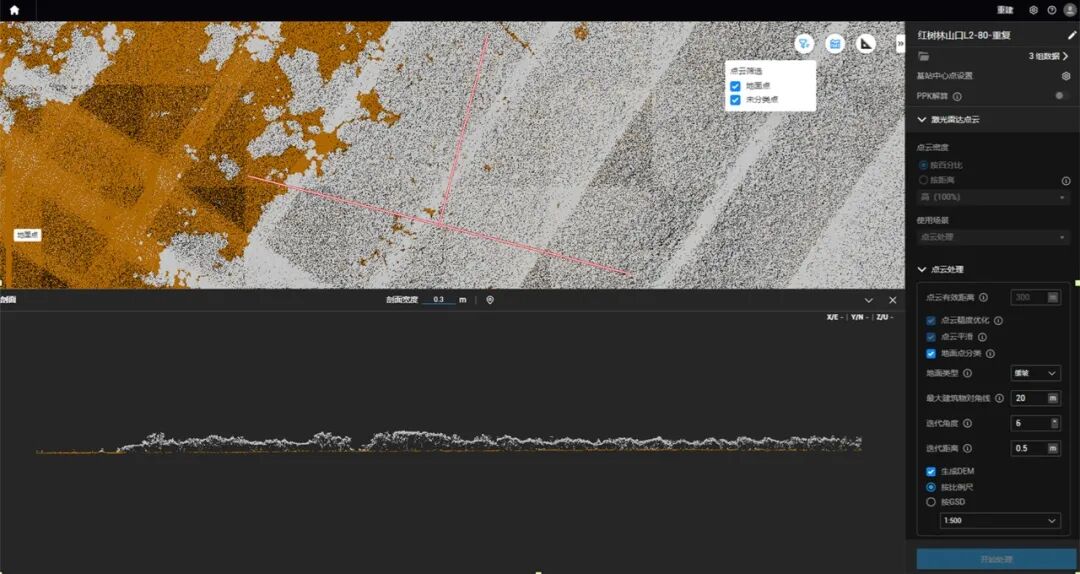Click the profile width 0.3 input field
The image size is (1080, 574).
(439, 300)
